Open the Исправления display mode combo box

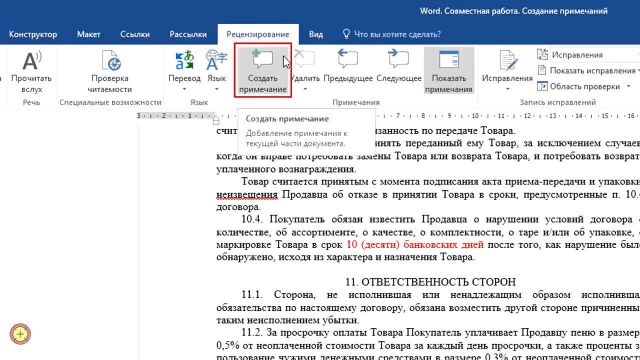594,55
